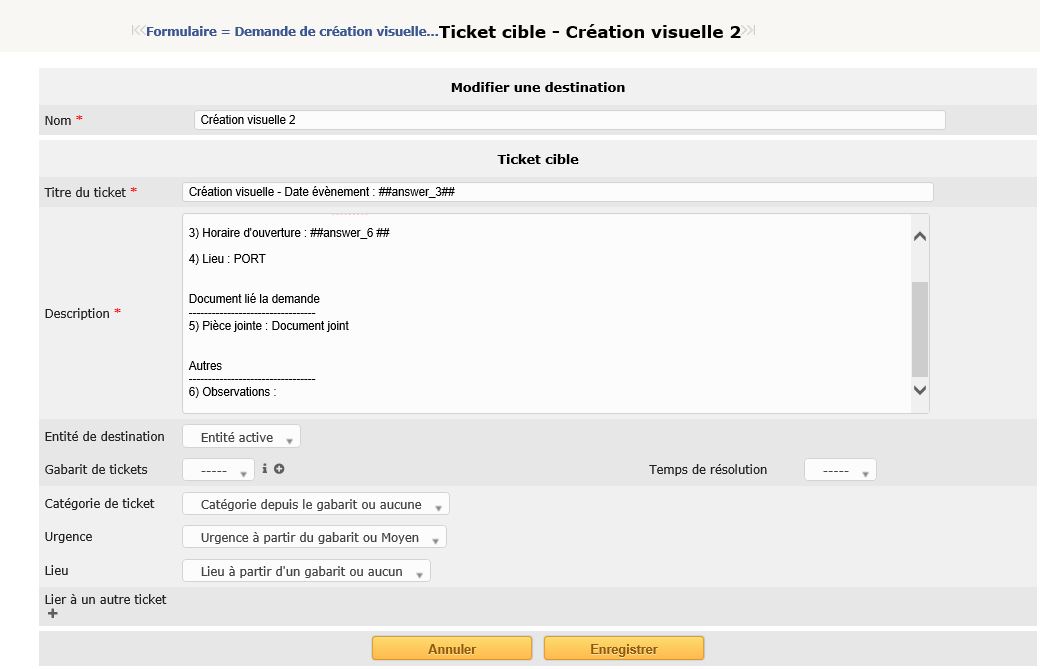Click the plus icon to add a ticket template
1040x669 pixels.
point(278,468)
